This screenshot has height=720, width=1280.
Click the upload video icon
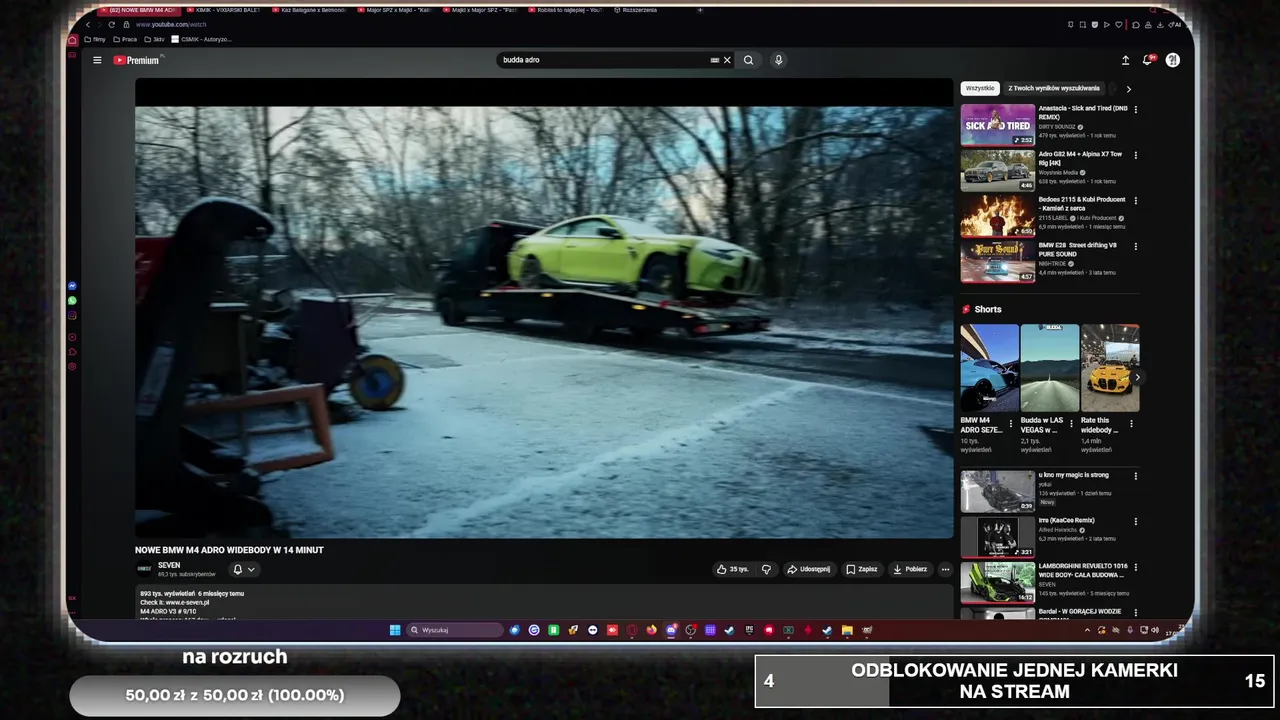pyautogui.click(x=1125, y=60)
